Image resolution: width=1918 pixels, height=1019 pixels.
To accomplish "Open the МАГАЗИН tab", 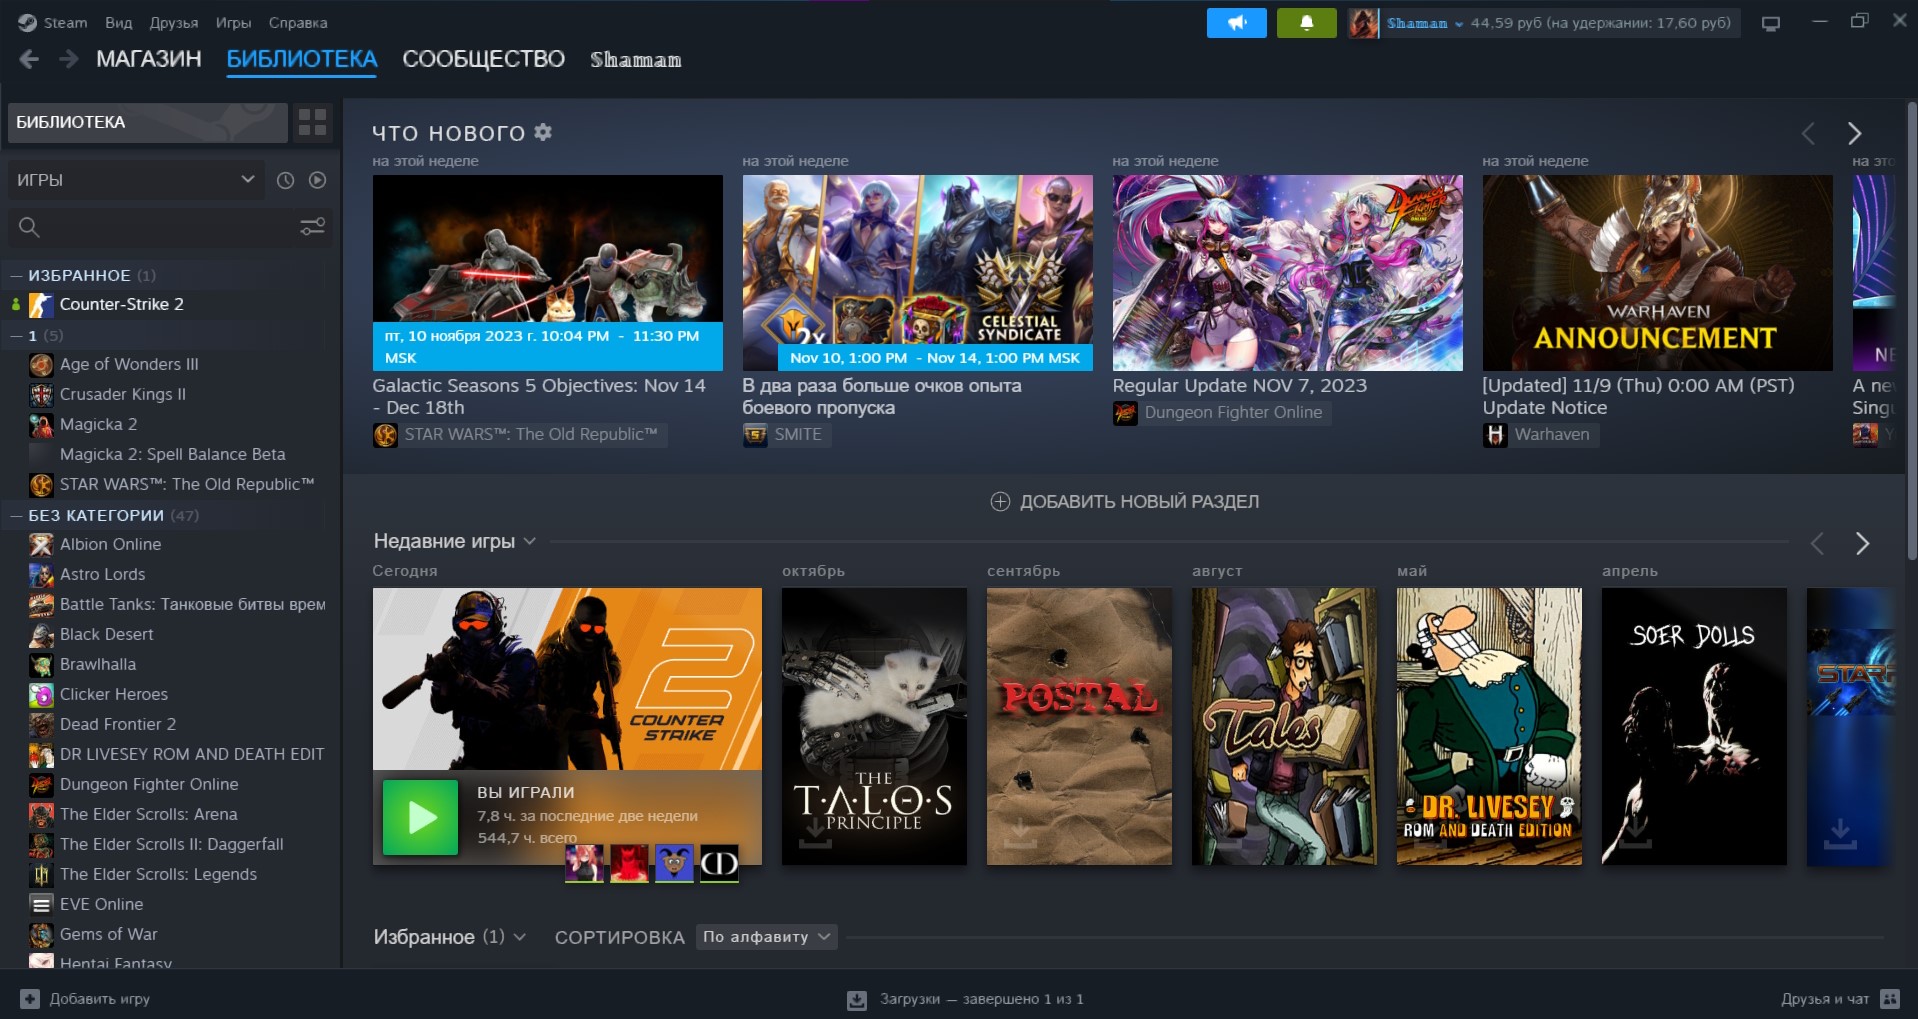I will pos(148,59).
